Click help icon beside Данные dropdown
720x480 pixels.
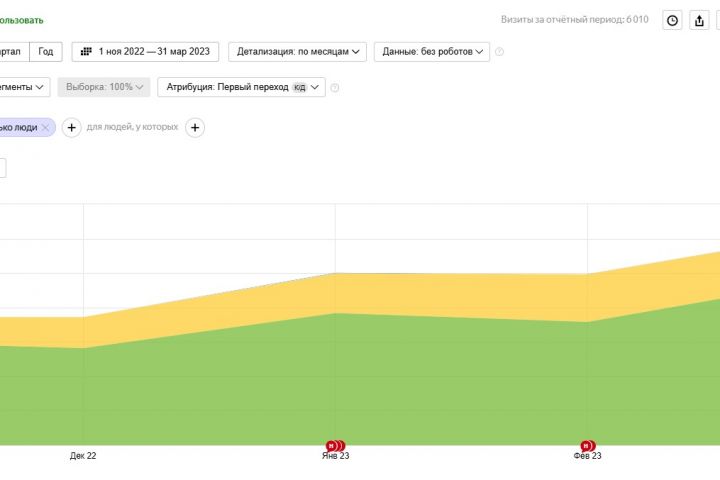coord(499,52)
